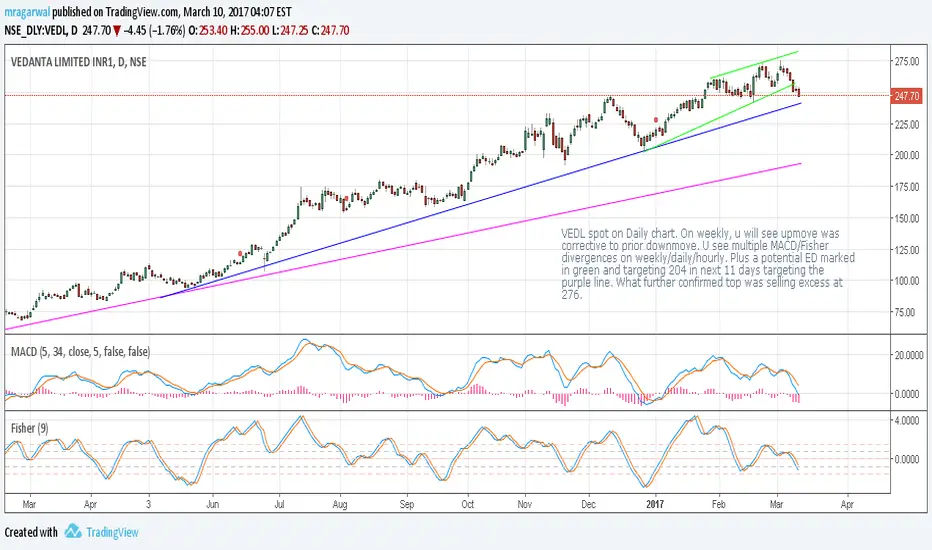
Task: Click the 200.00 price axis value
Action: pyautogui.click(x=907, y=155)
